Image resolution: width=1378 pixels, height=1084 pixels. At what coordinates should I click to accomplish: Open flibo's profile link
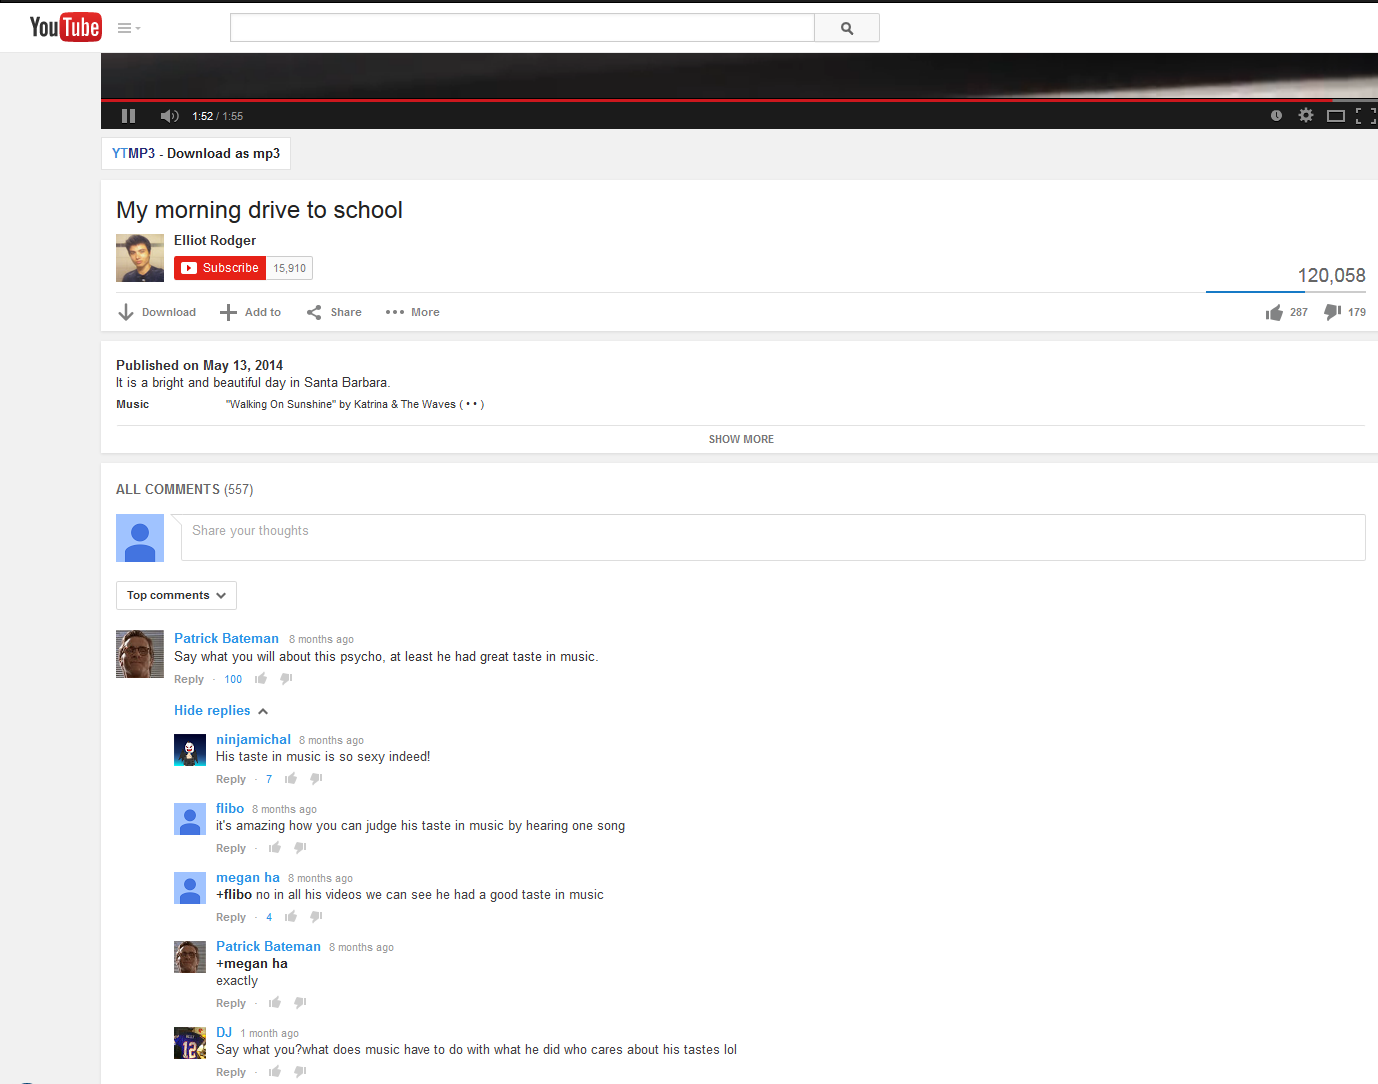[230, 809]
